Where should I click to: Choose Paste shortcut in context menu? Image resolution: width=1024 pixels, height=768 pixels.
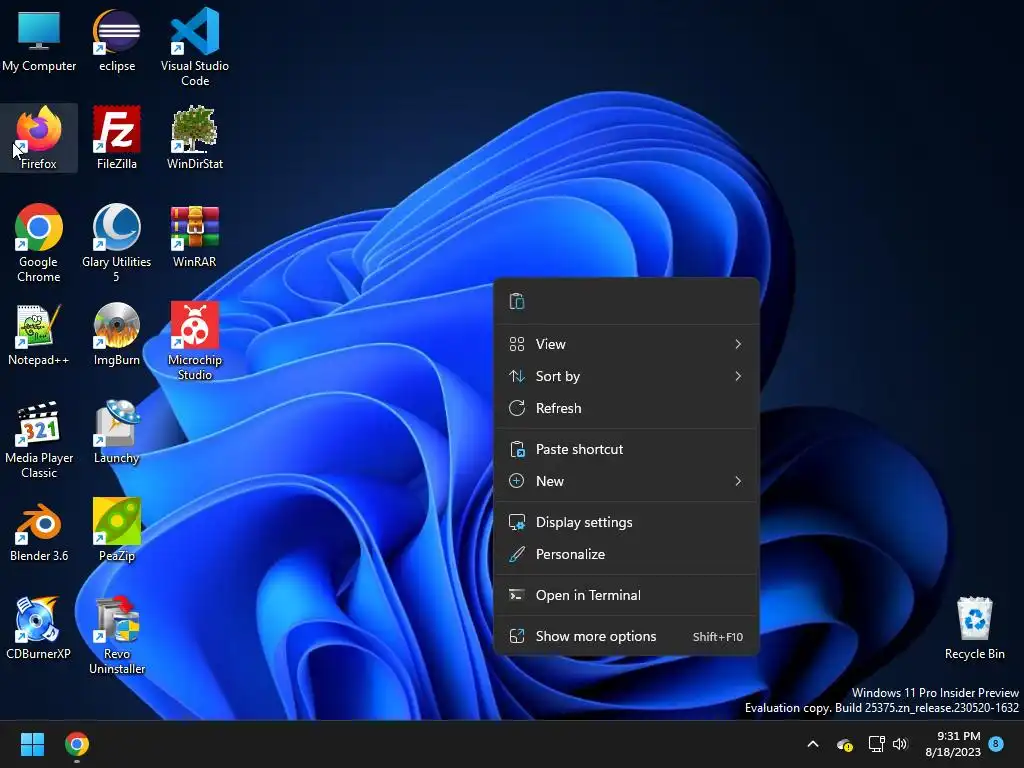626,449
